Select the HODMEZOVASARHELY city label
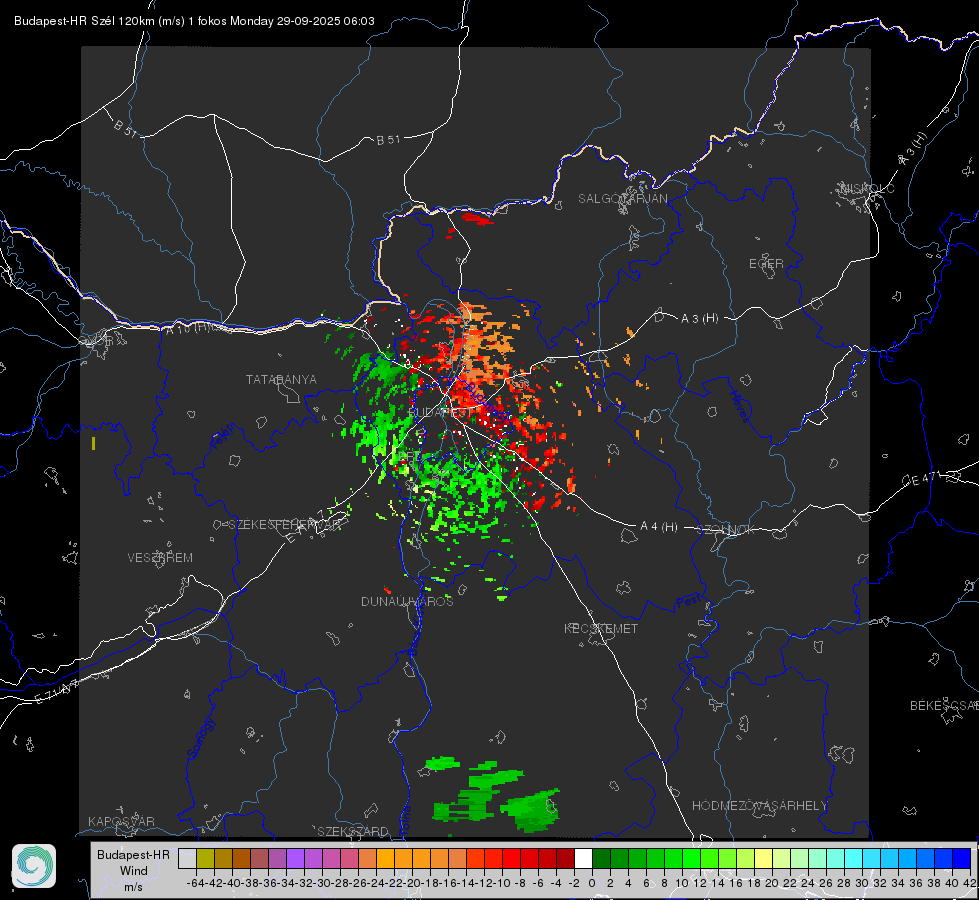This screenshot has width=979, height=900. tap(759, 806)
